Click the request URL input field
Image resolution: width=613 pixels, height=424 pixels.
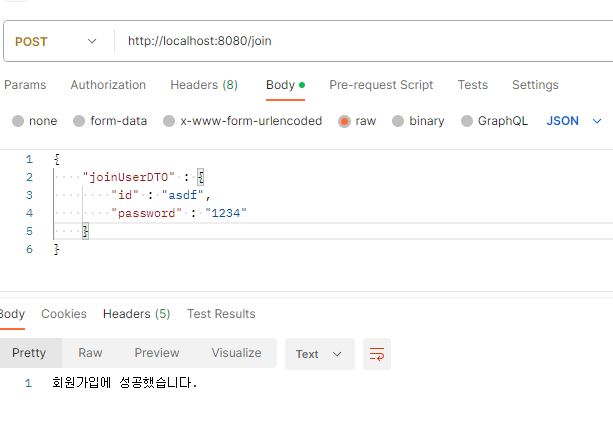pos(364,41)
